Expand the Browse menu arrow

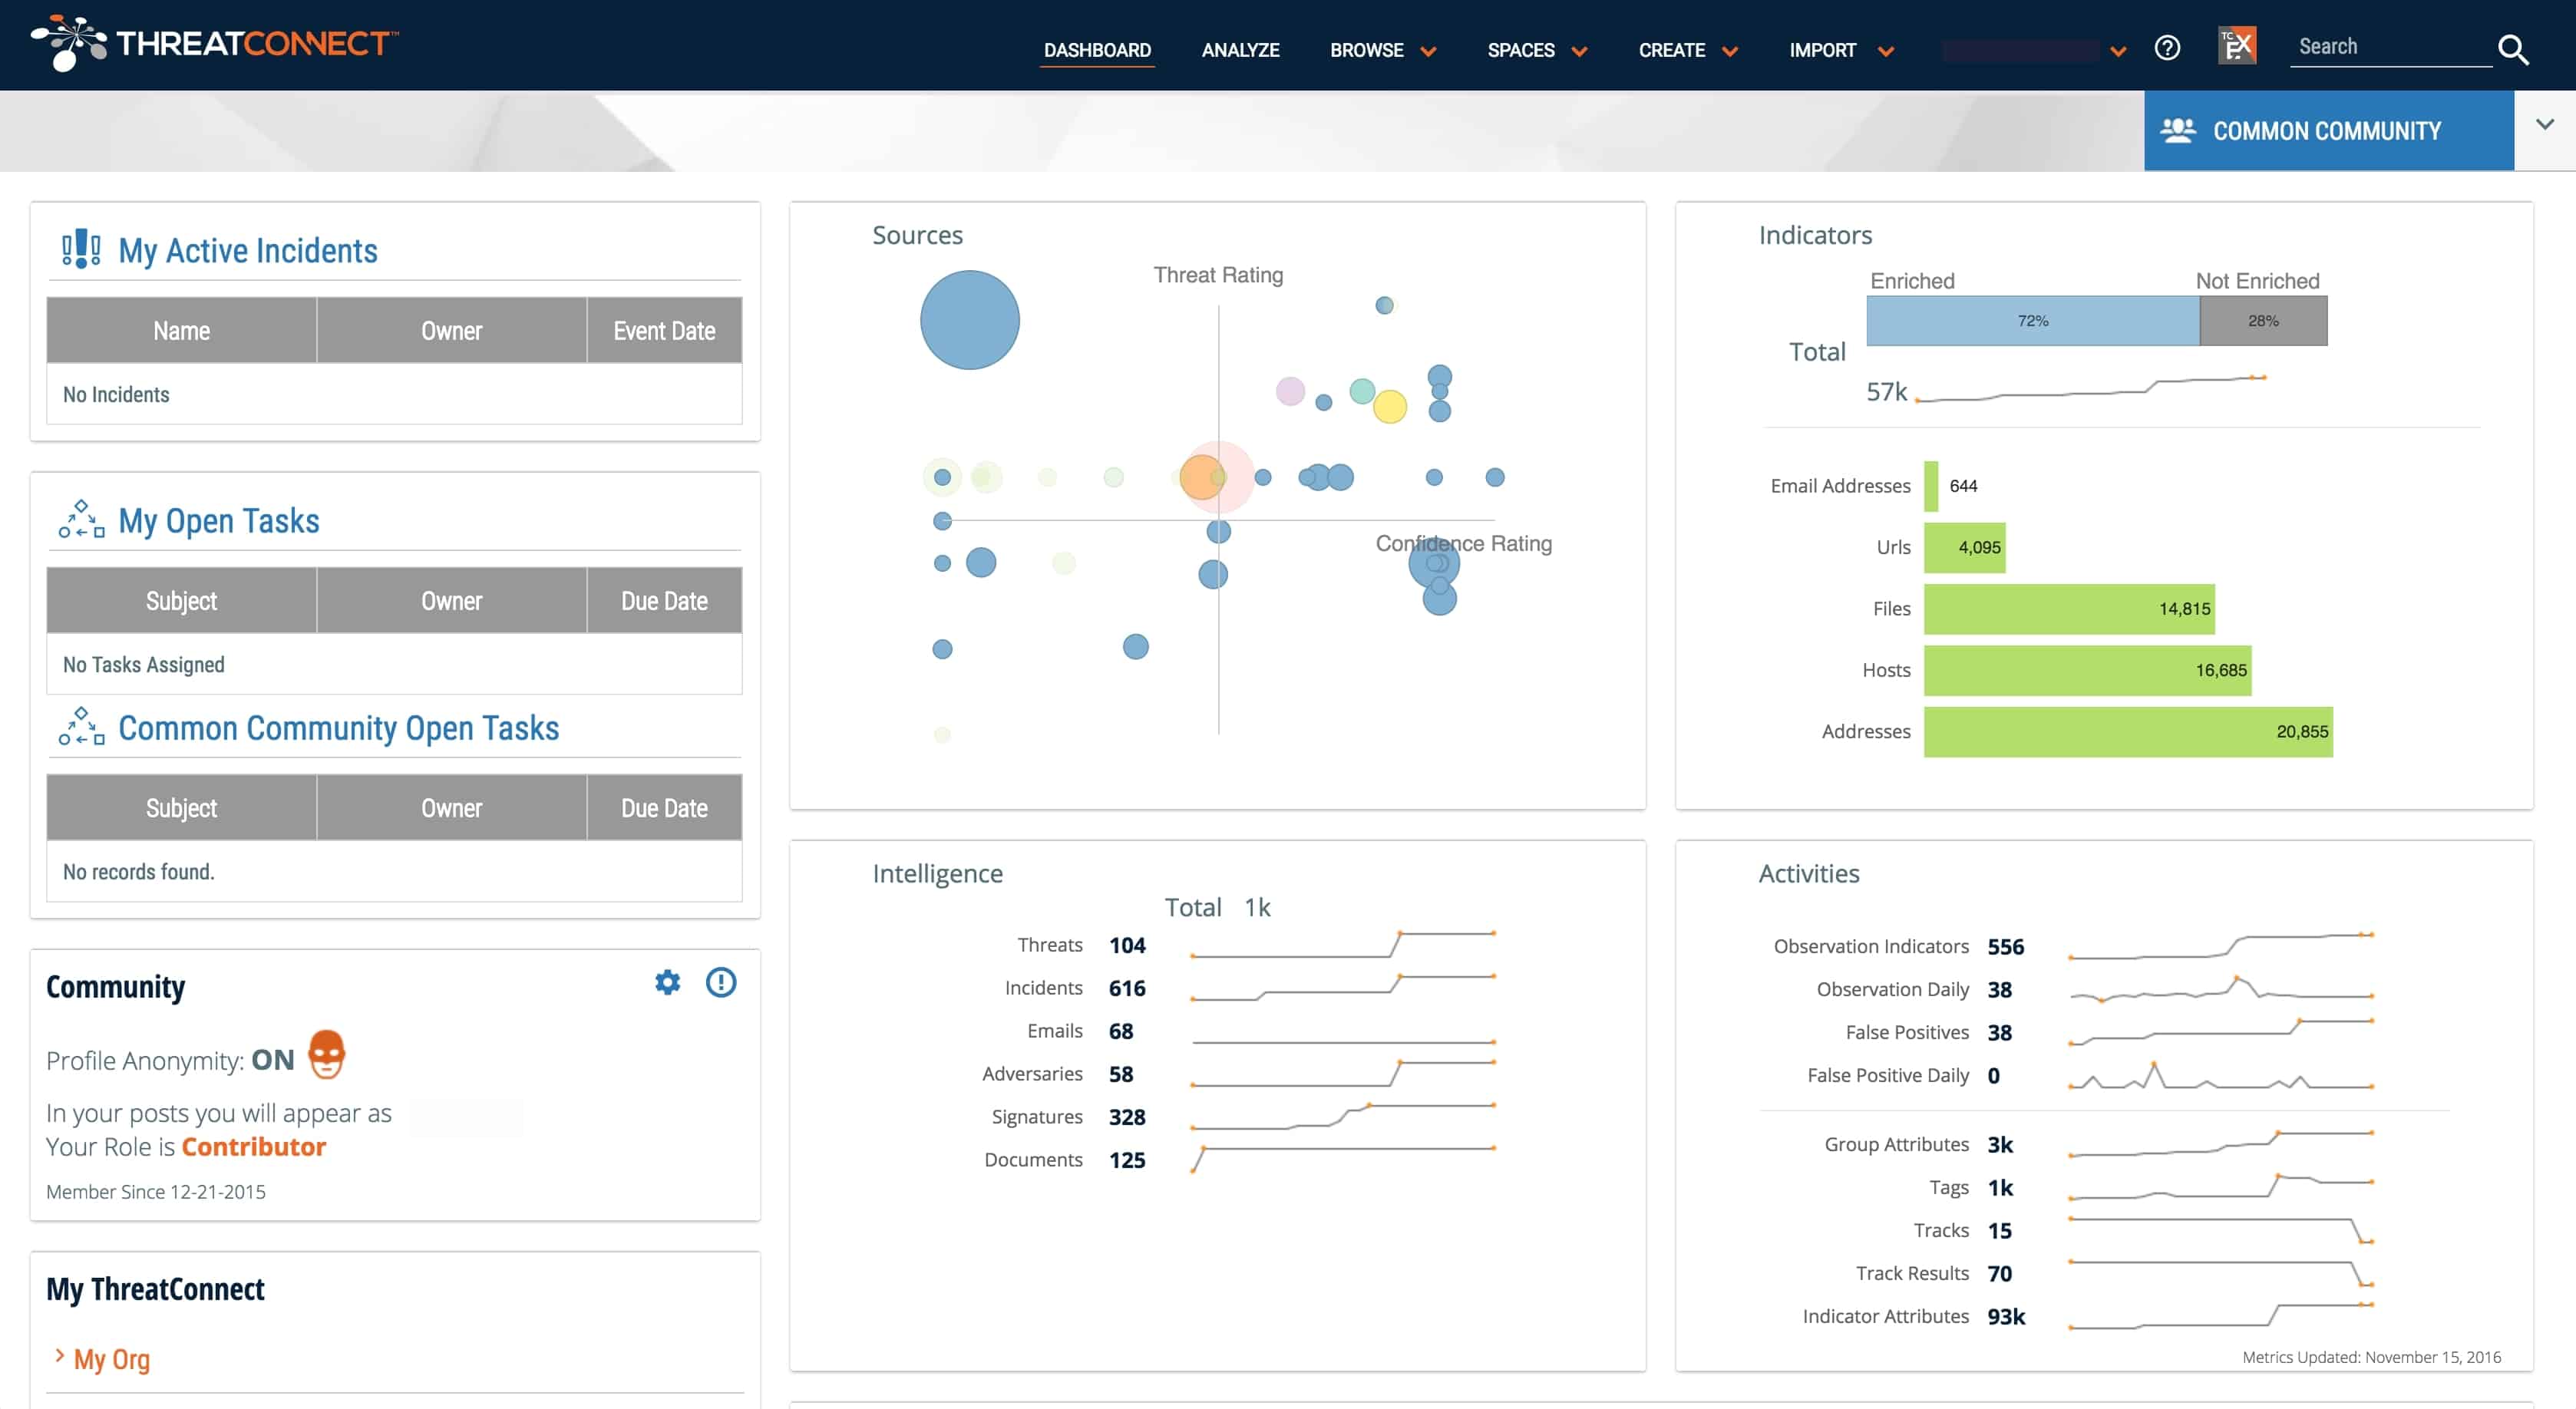pos(1427,52)
